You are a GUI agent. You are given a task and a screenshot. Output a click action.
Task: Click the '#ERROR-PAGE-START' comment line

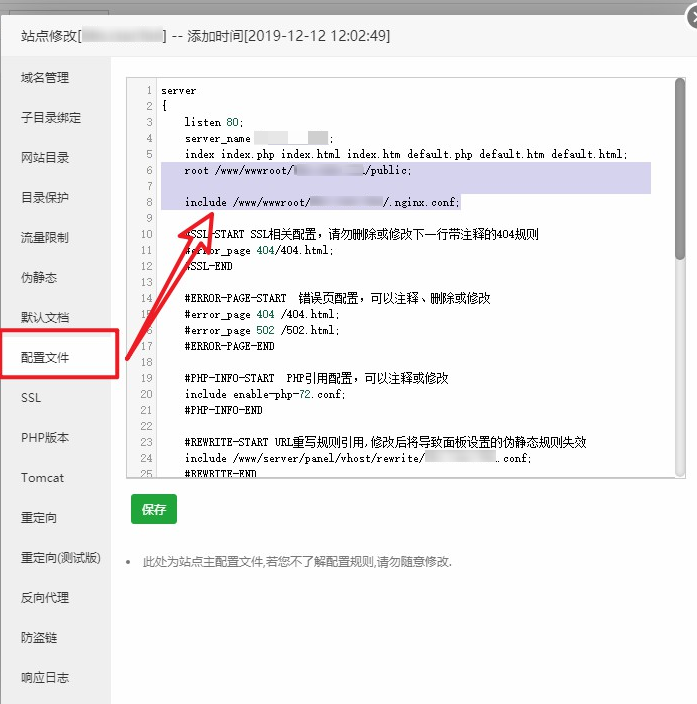pyautogui.click(x=337, y=298)
